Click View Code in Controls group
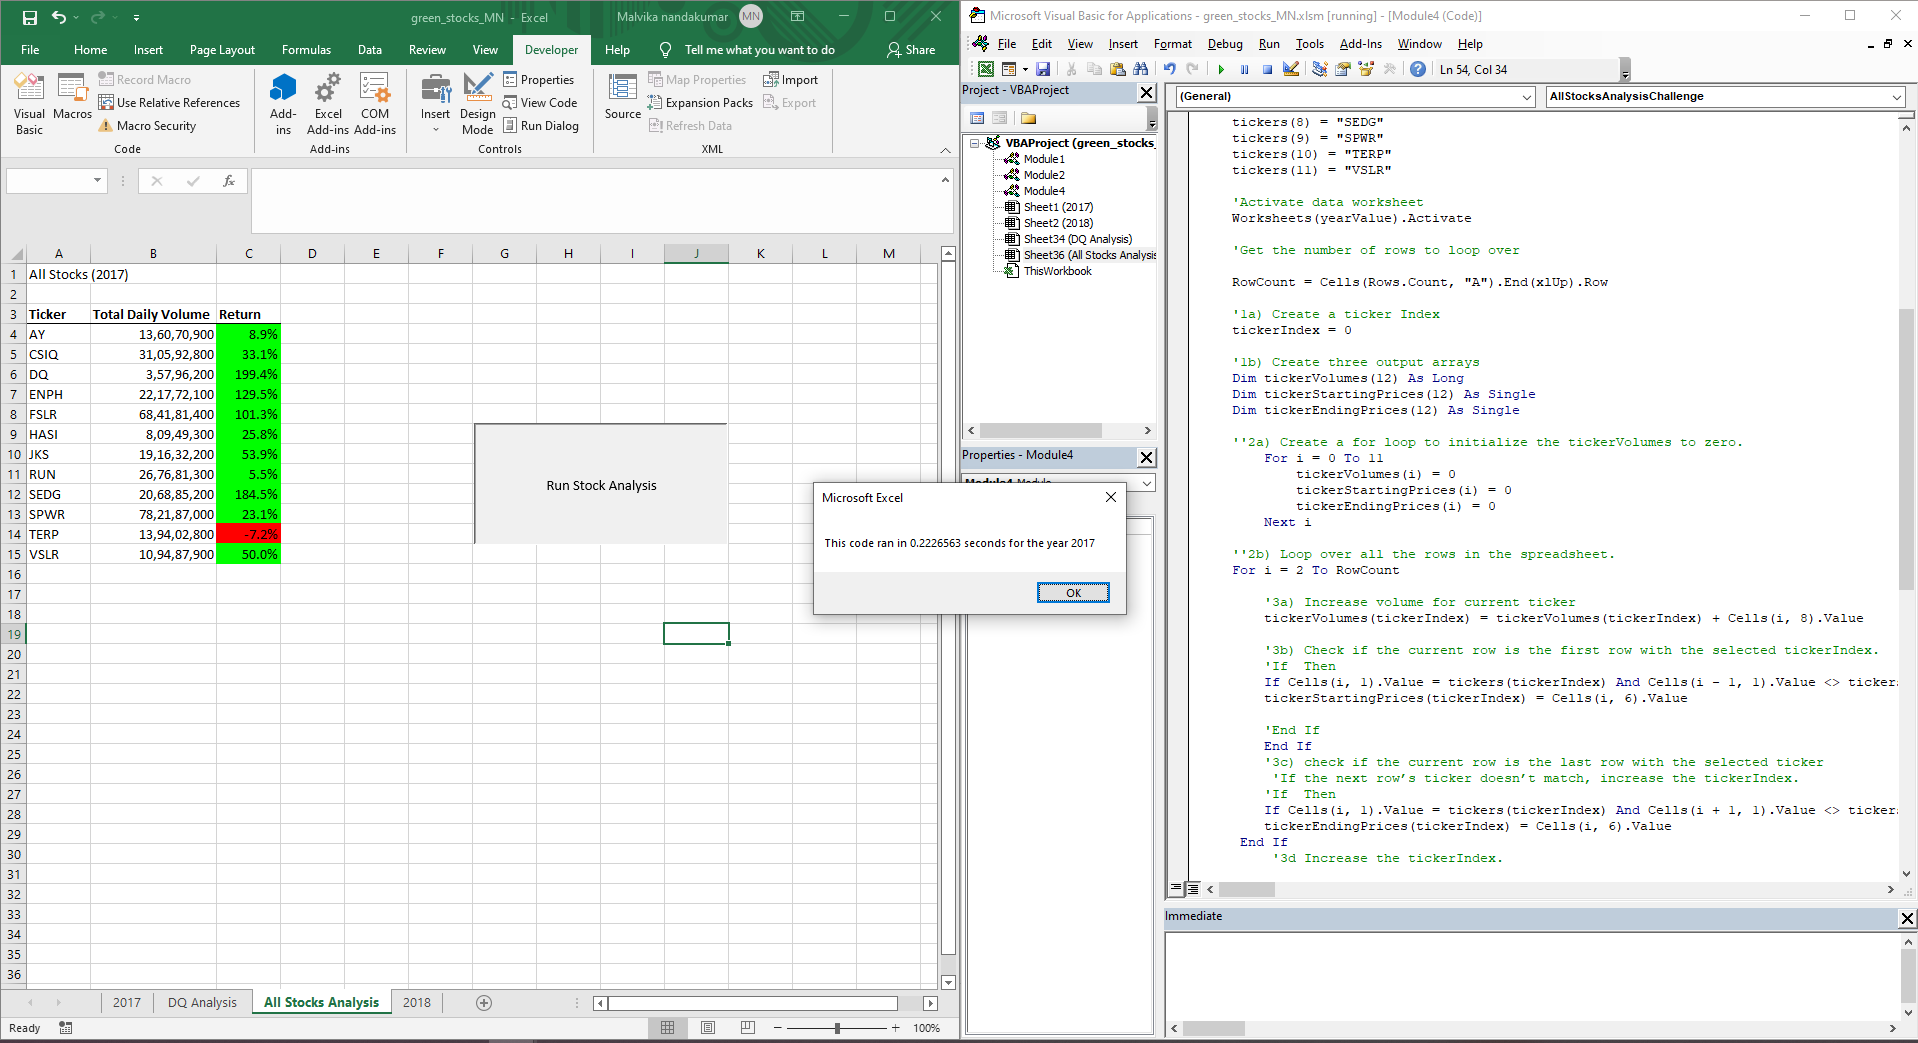This screenshot has height=1043, width=1918. (540, 103)
